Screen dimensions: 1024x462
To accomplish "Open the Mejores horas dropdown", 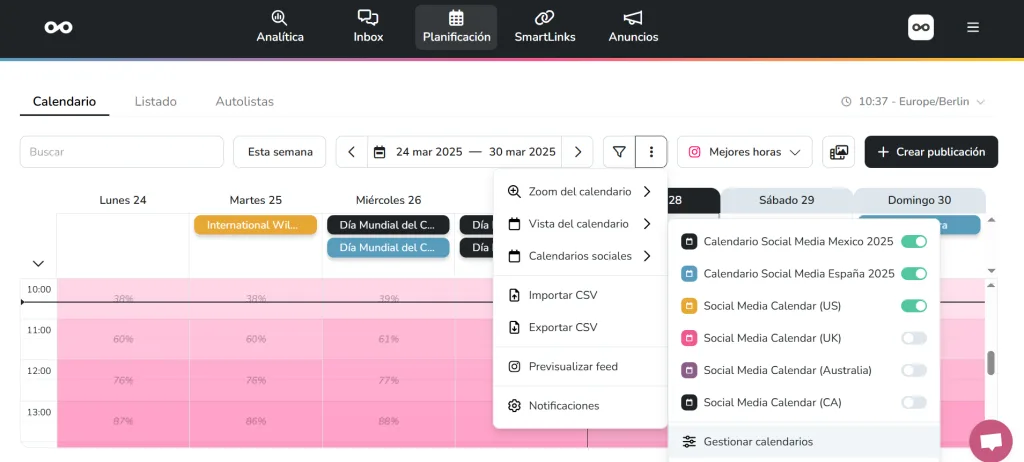I will point(745,152).
